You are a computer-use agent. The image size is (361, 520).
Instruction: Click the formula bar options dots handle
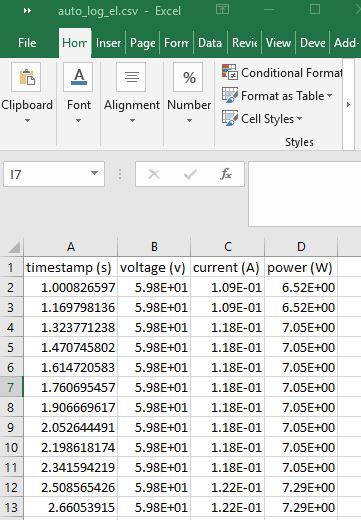[120, 174]
